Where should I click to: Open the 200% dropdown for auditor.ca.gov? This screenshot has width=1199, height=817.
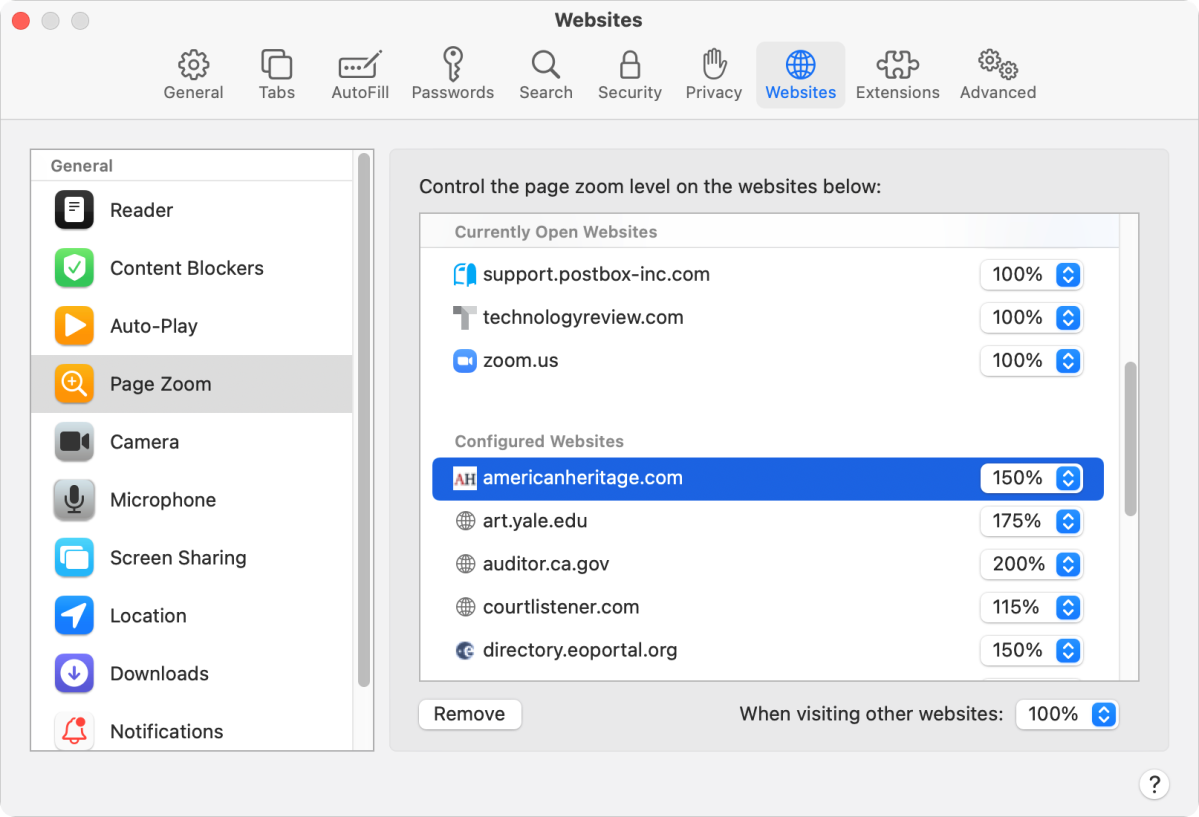[x=1031, y=564]
